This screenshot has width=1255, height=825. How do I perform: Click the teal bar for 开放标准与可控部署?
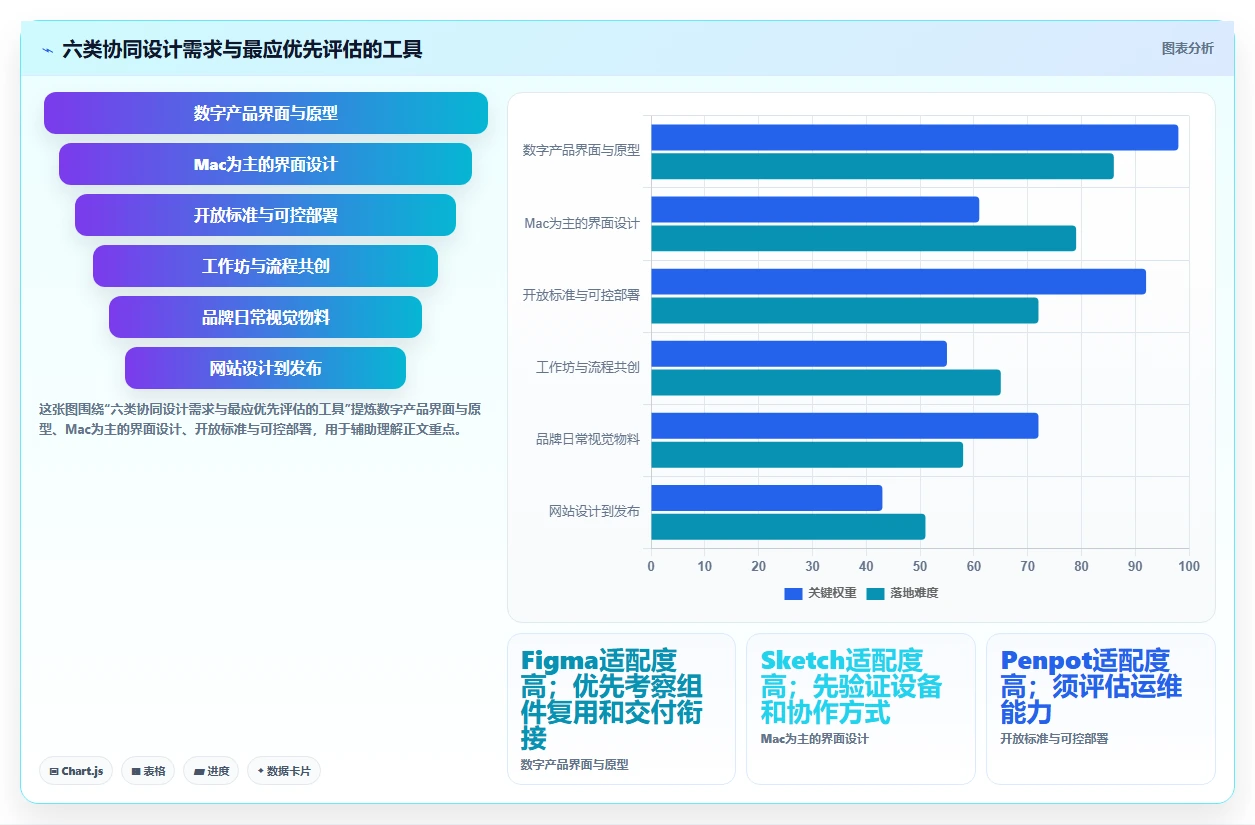click(x=845, y=310)
